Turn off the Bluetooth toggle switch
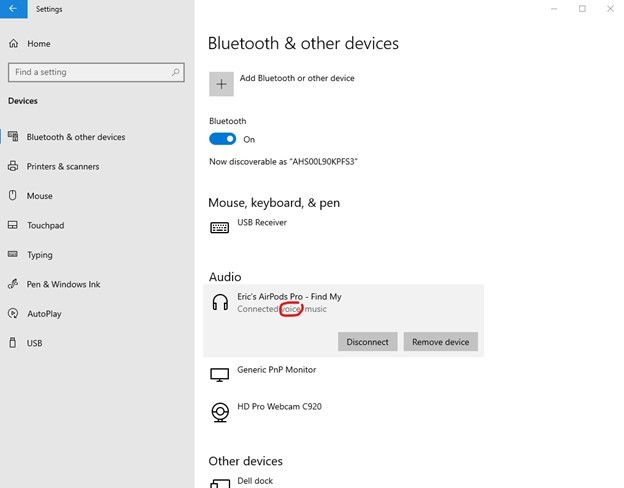This screenshot has height=488, width=624. (x=222, y=139)
